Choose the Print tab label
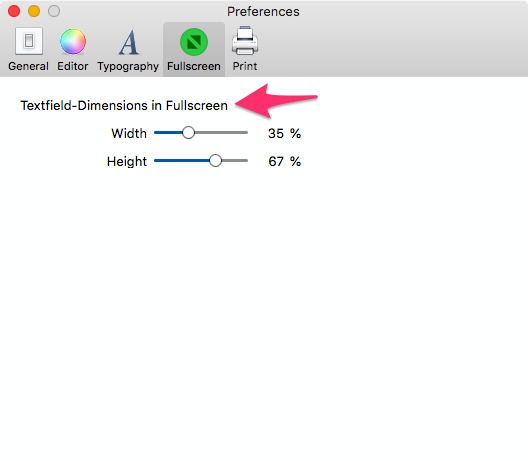The image size is (528, 461). click(x=245, y=66)
